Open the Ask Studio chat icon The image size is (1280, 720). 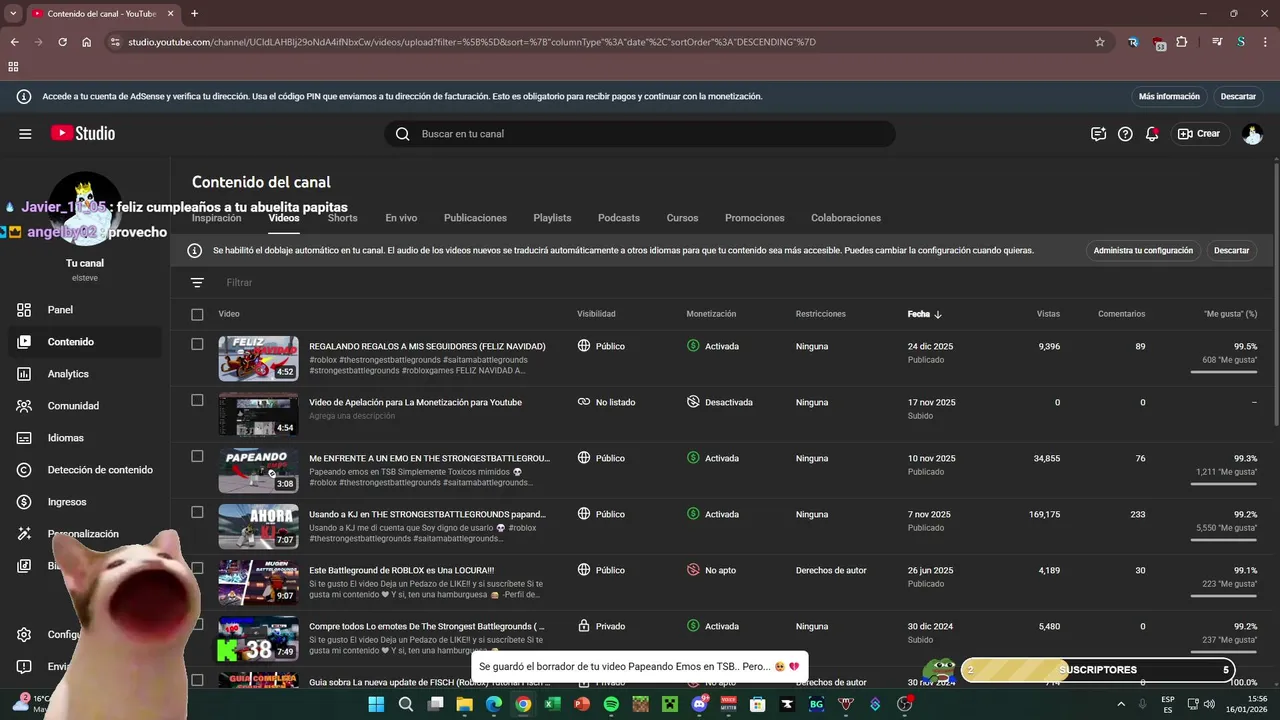[x=1098, y=134]
